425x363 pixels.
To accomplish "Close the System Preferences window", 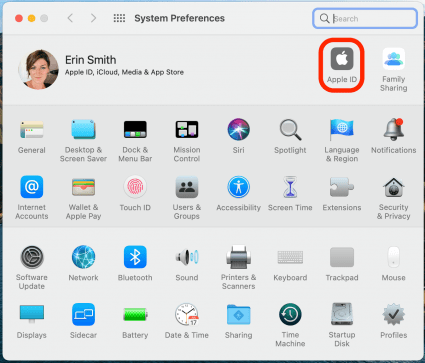I will 19,18.
